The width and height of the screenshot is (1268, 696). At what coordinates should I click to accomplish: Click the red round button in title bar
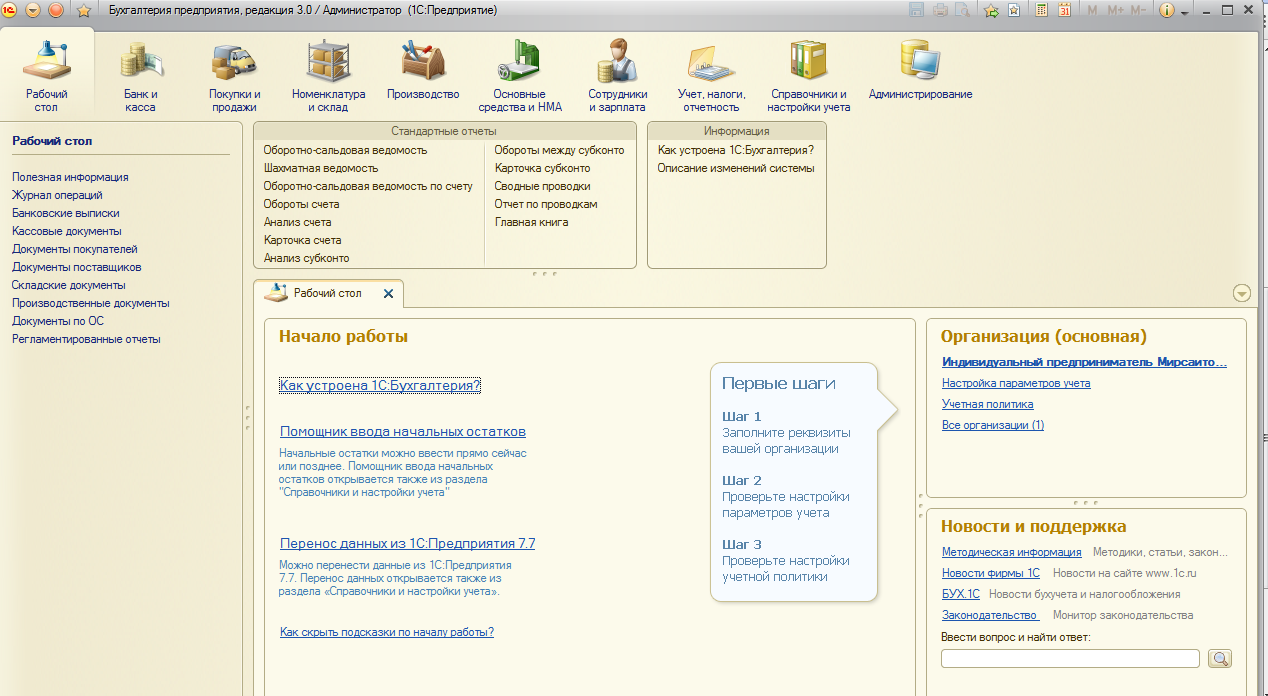tap(56, 10)
